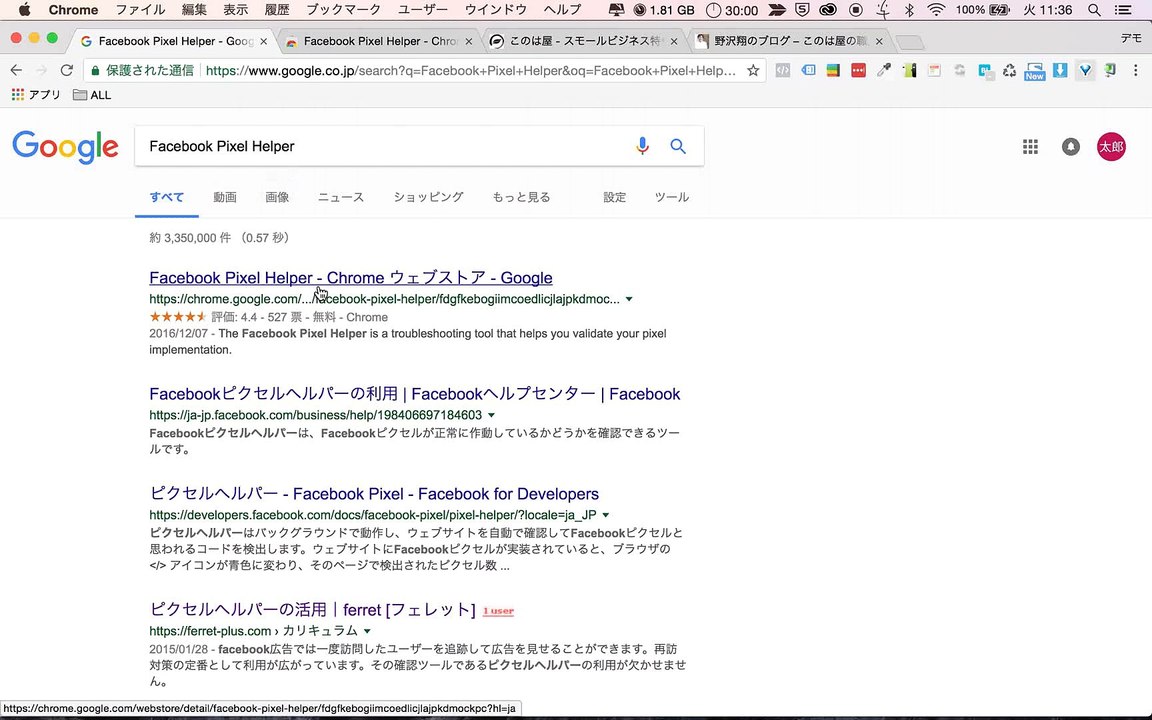Switch to the 画像 results tab
This screenshot has height=720, width=1152.
point(277,197)
